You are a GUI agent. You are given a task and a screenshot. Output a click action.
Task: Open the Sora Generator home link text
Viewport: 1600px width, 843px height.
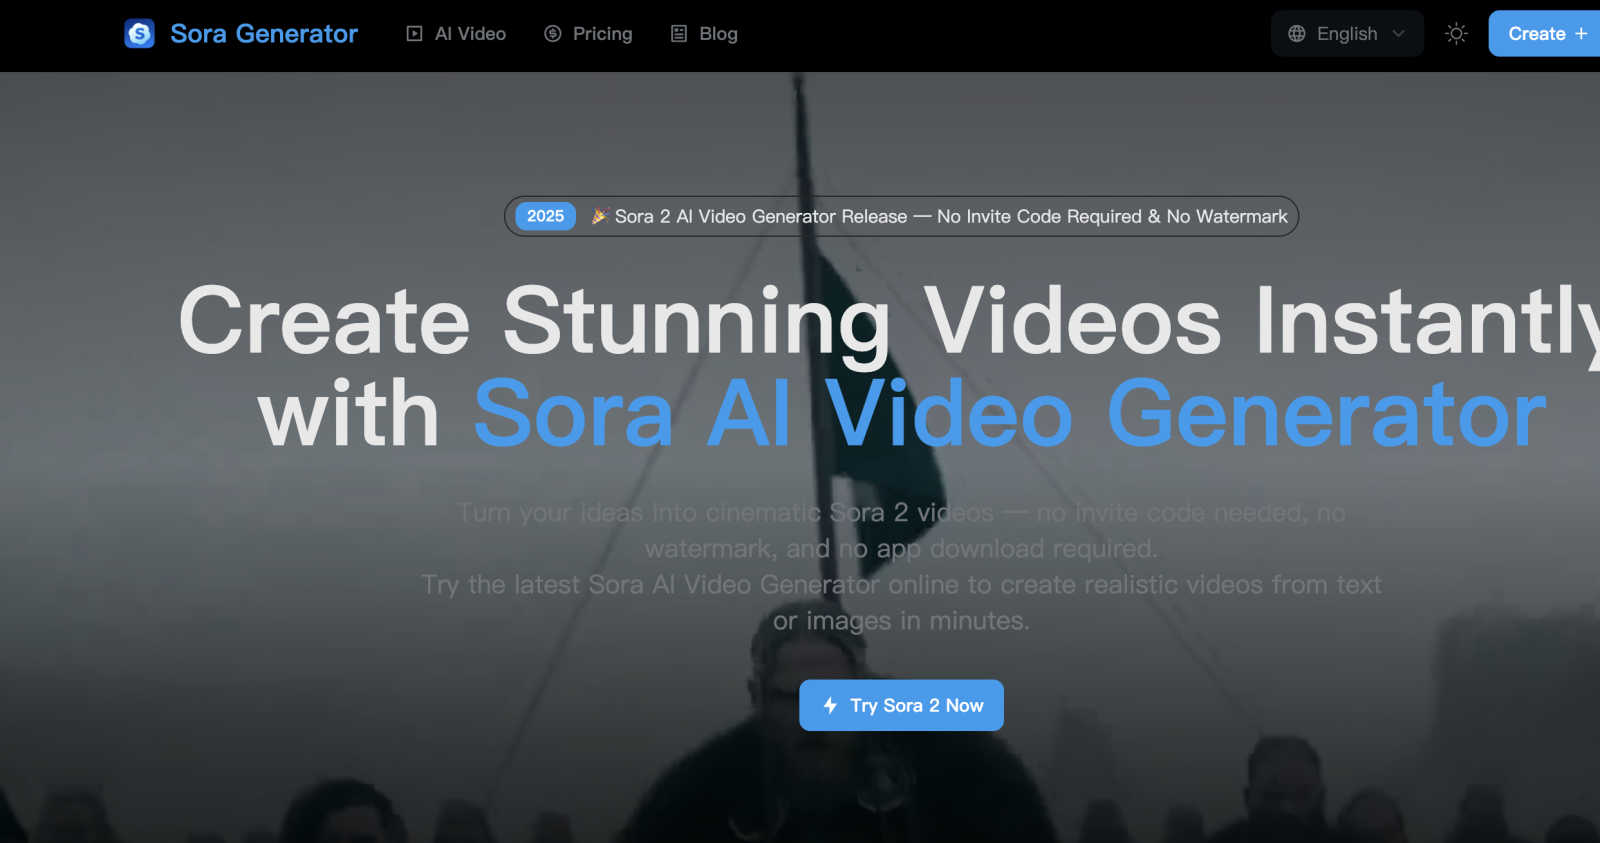point(264,34)
